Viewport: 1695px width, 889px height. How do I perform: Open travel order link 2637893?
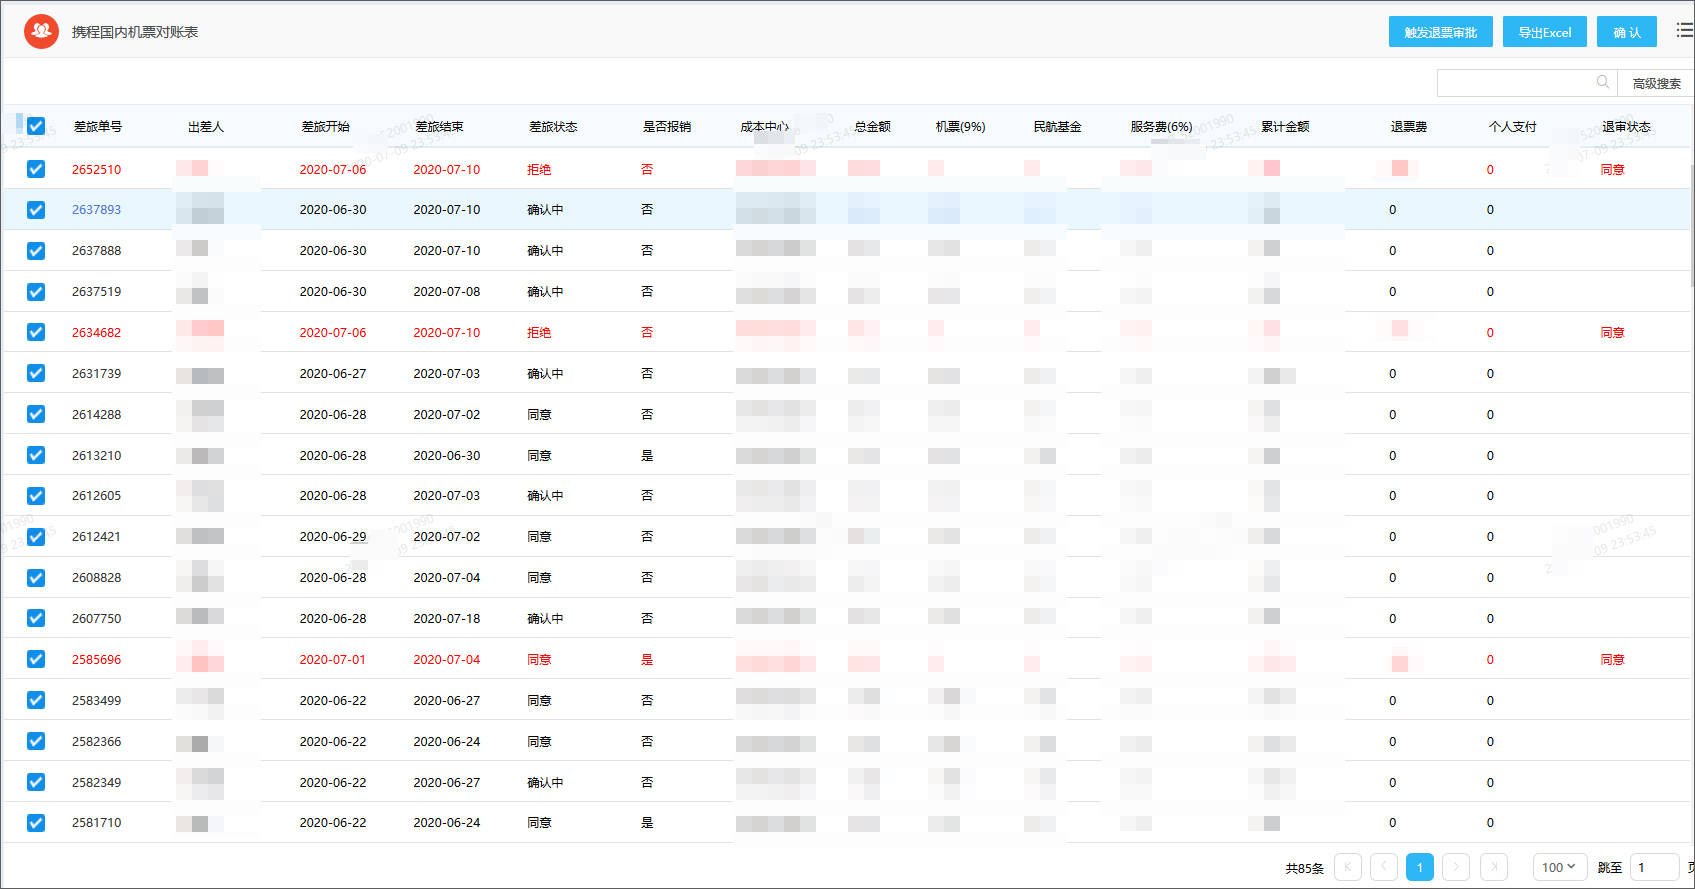(96, 210)
